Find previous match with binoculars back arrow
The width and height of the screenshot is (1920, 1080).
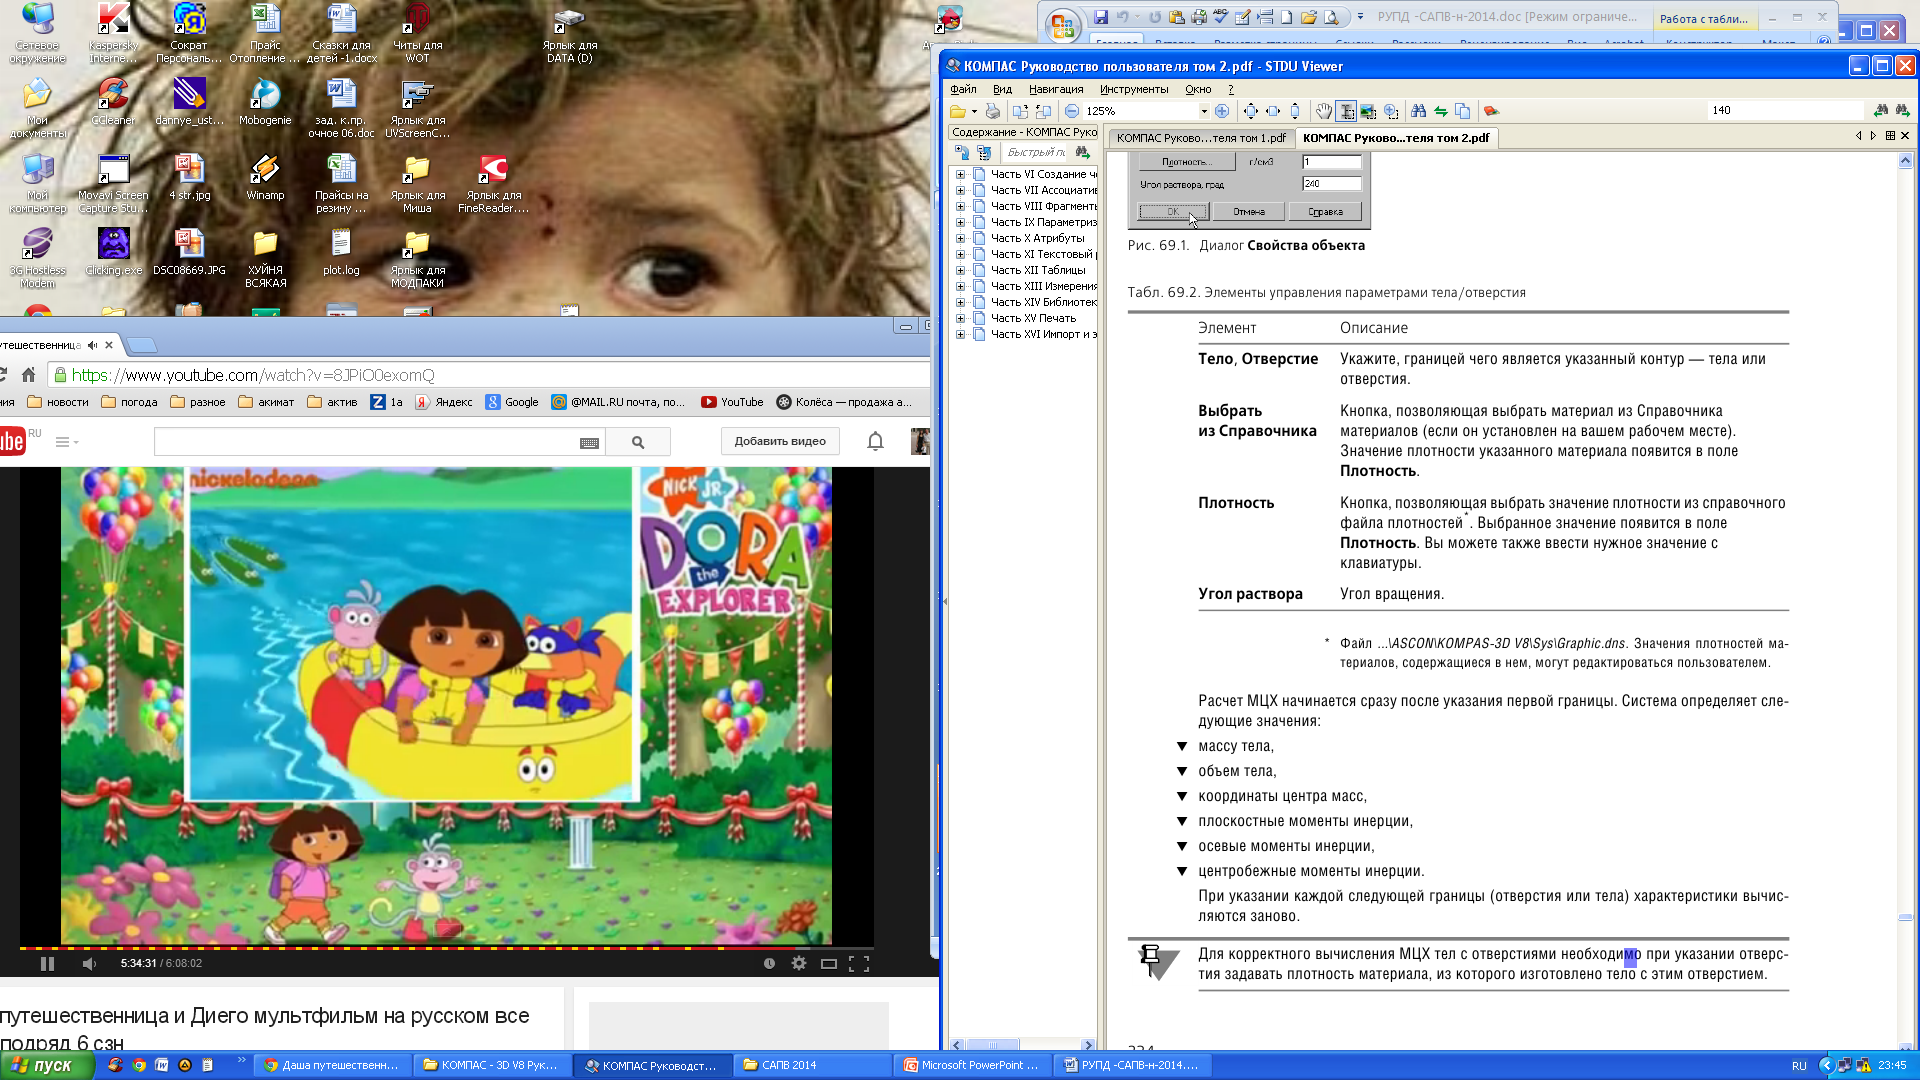pyautogui.click(x=1880, y=110)
